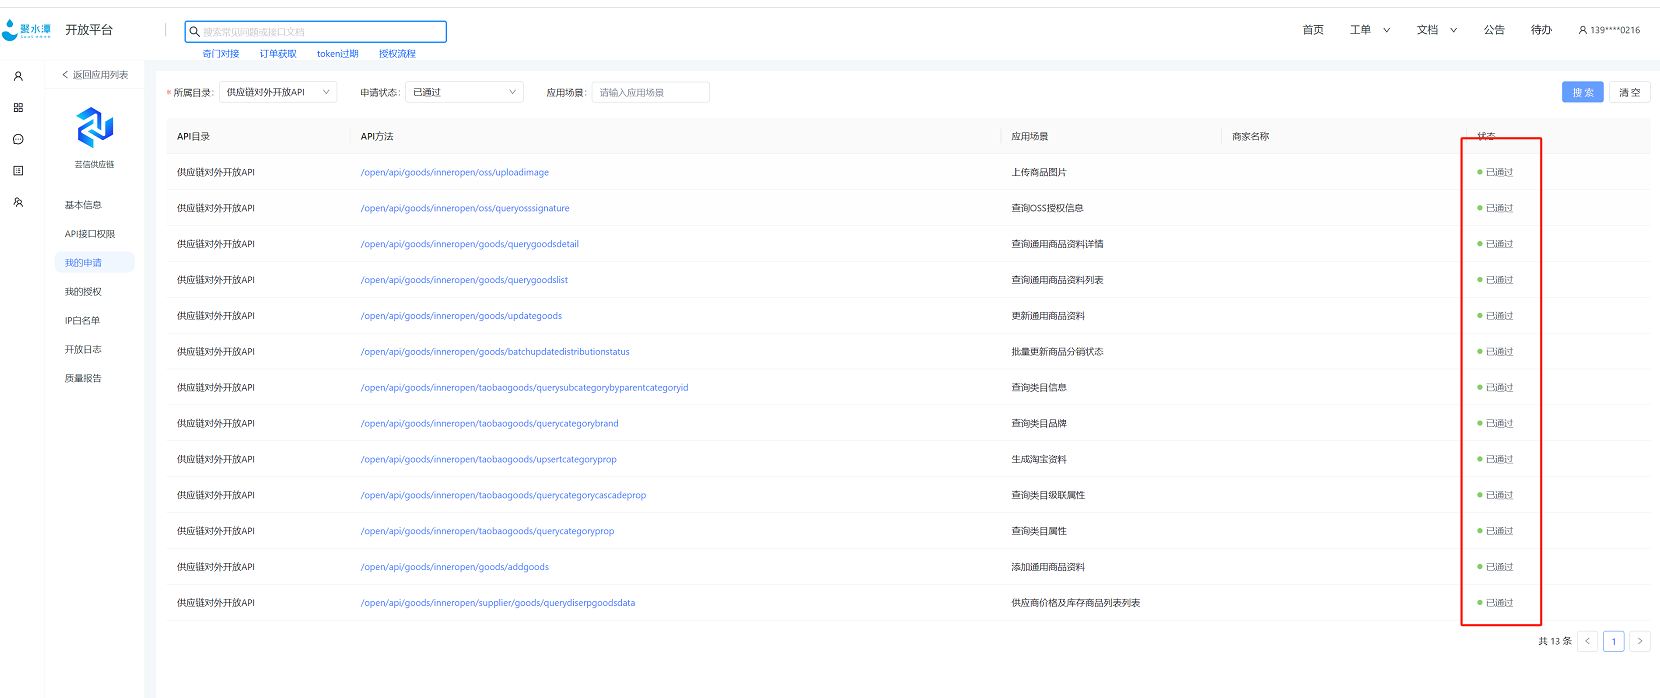1660x698 pixels.
Task: Open the list document icon in left rail
Action: 18,171
